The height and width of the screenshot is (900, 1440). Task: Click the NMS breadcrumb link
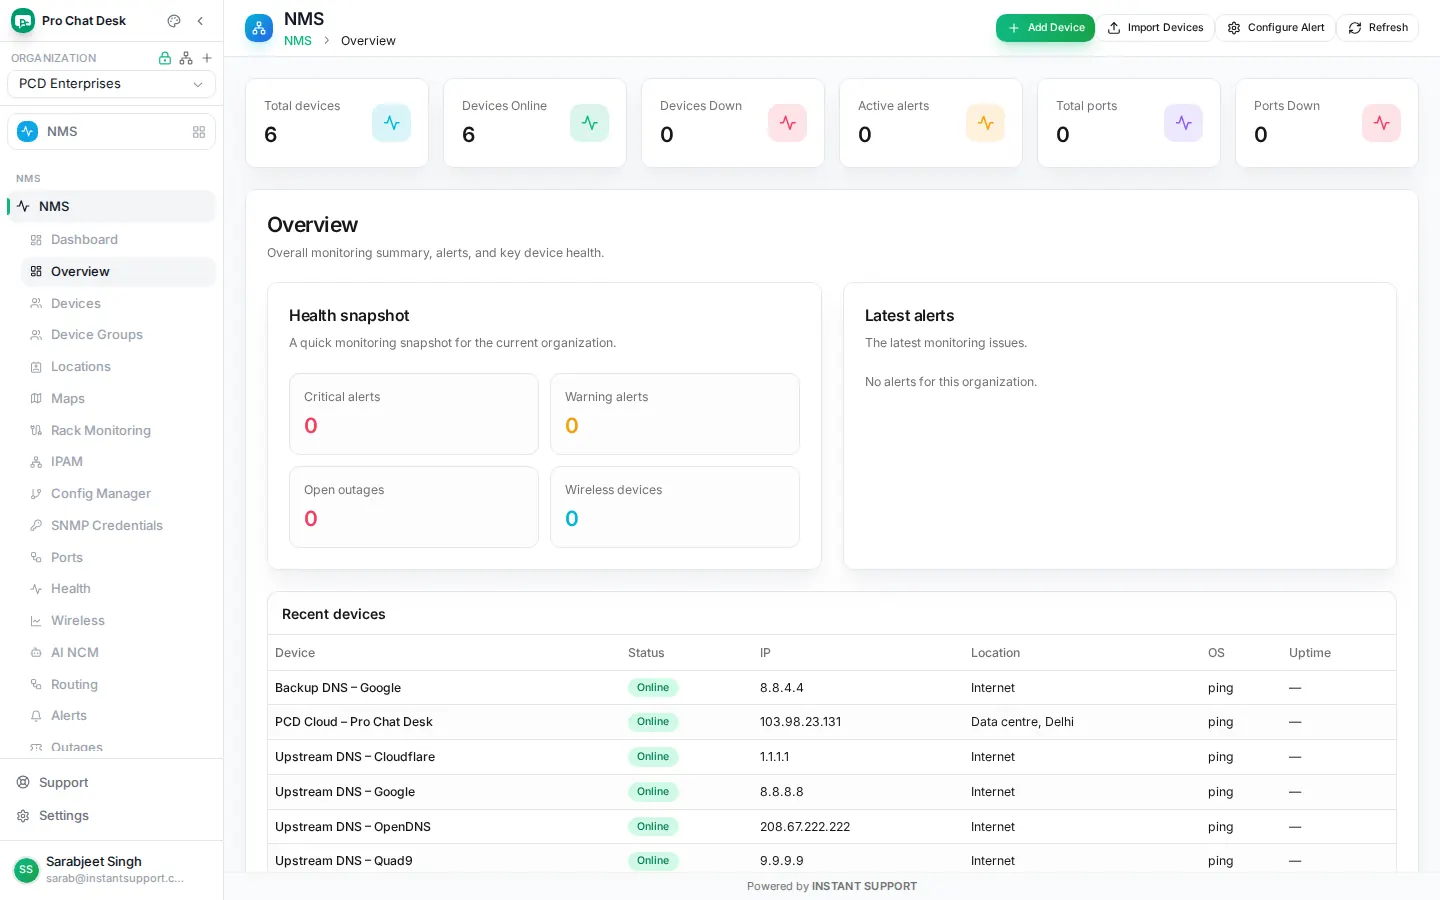coord(298,41)
